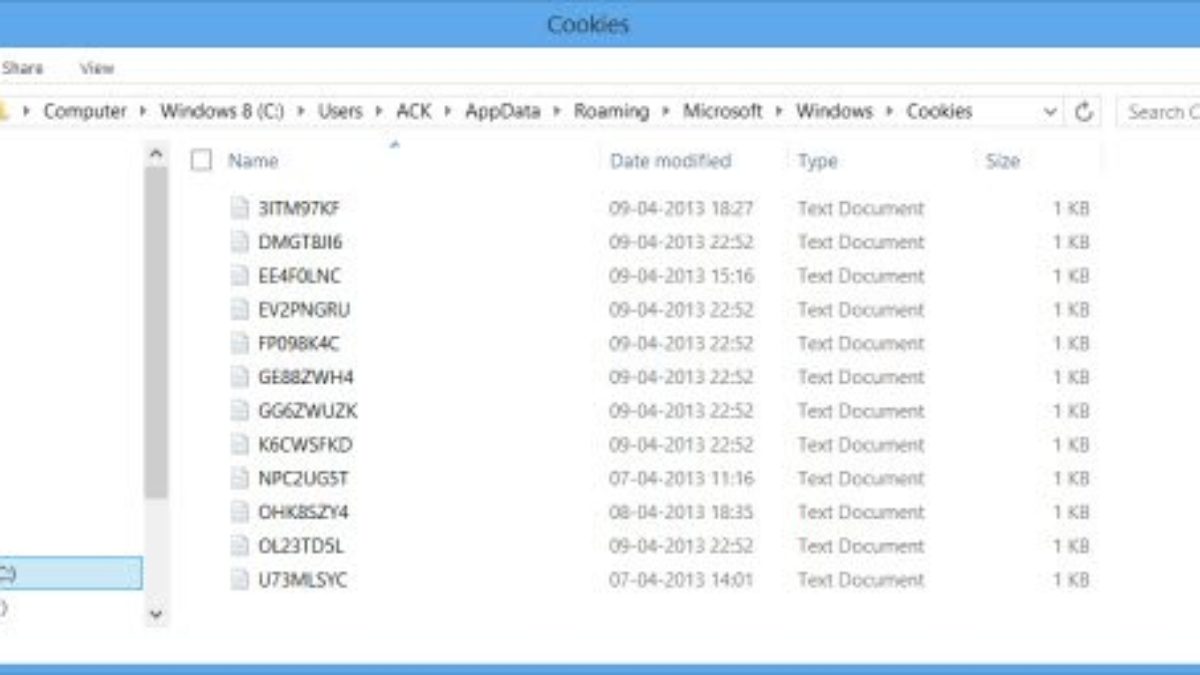Screen dimensions: 1200x675
Task: Select the highlighted item in navigation pane
Action: [70, 573]
